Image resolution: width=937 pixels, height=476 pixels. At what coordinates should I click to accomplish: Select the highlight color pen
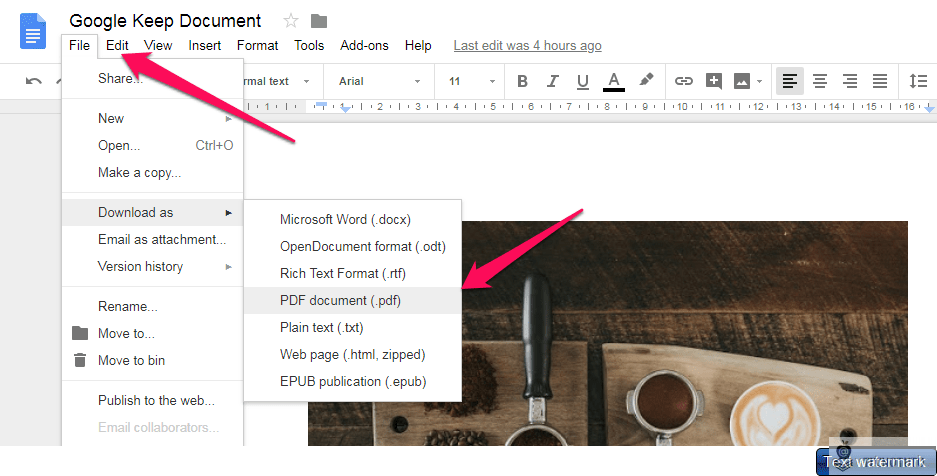click(646, 80)
